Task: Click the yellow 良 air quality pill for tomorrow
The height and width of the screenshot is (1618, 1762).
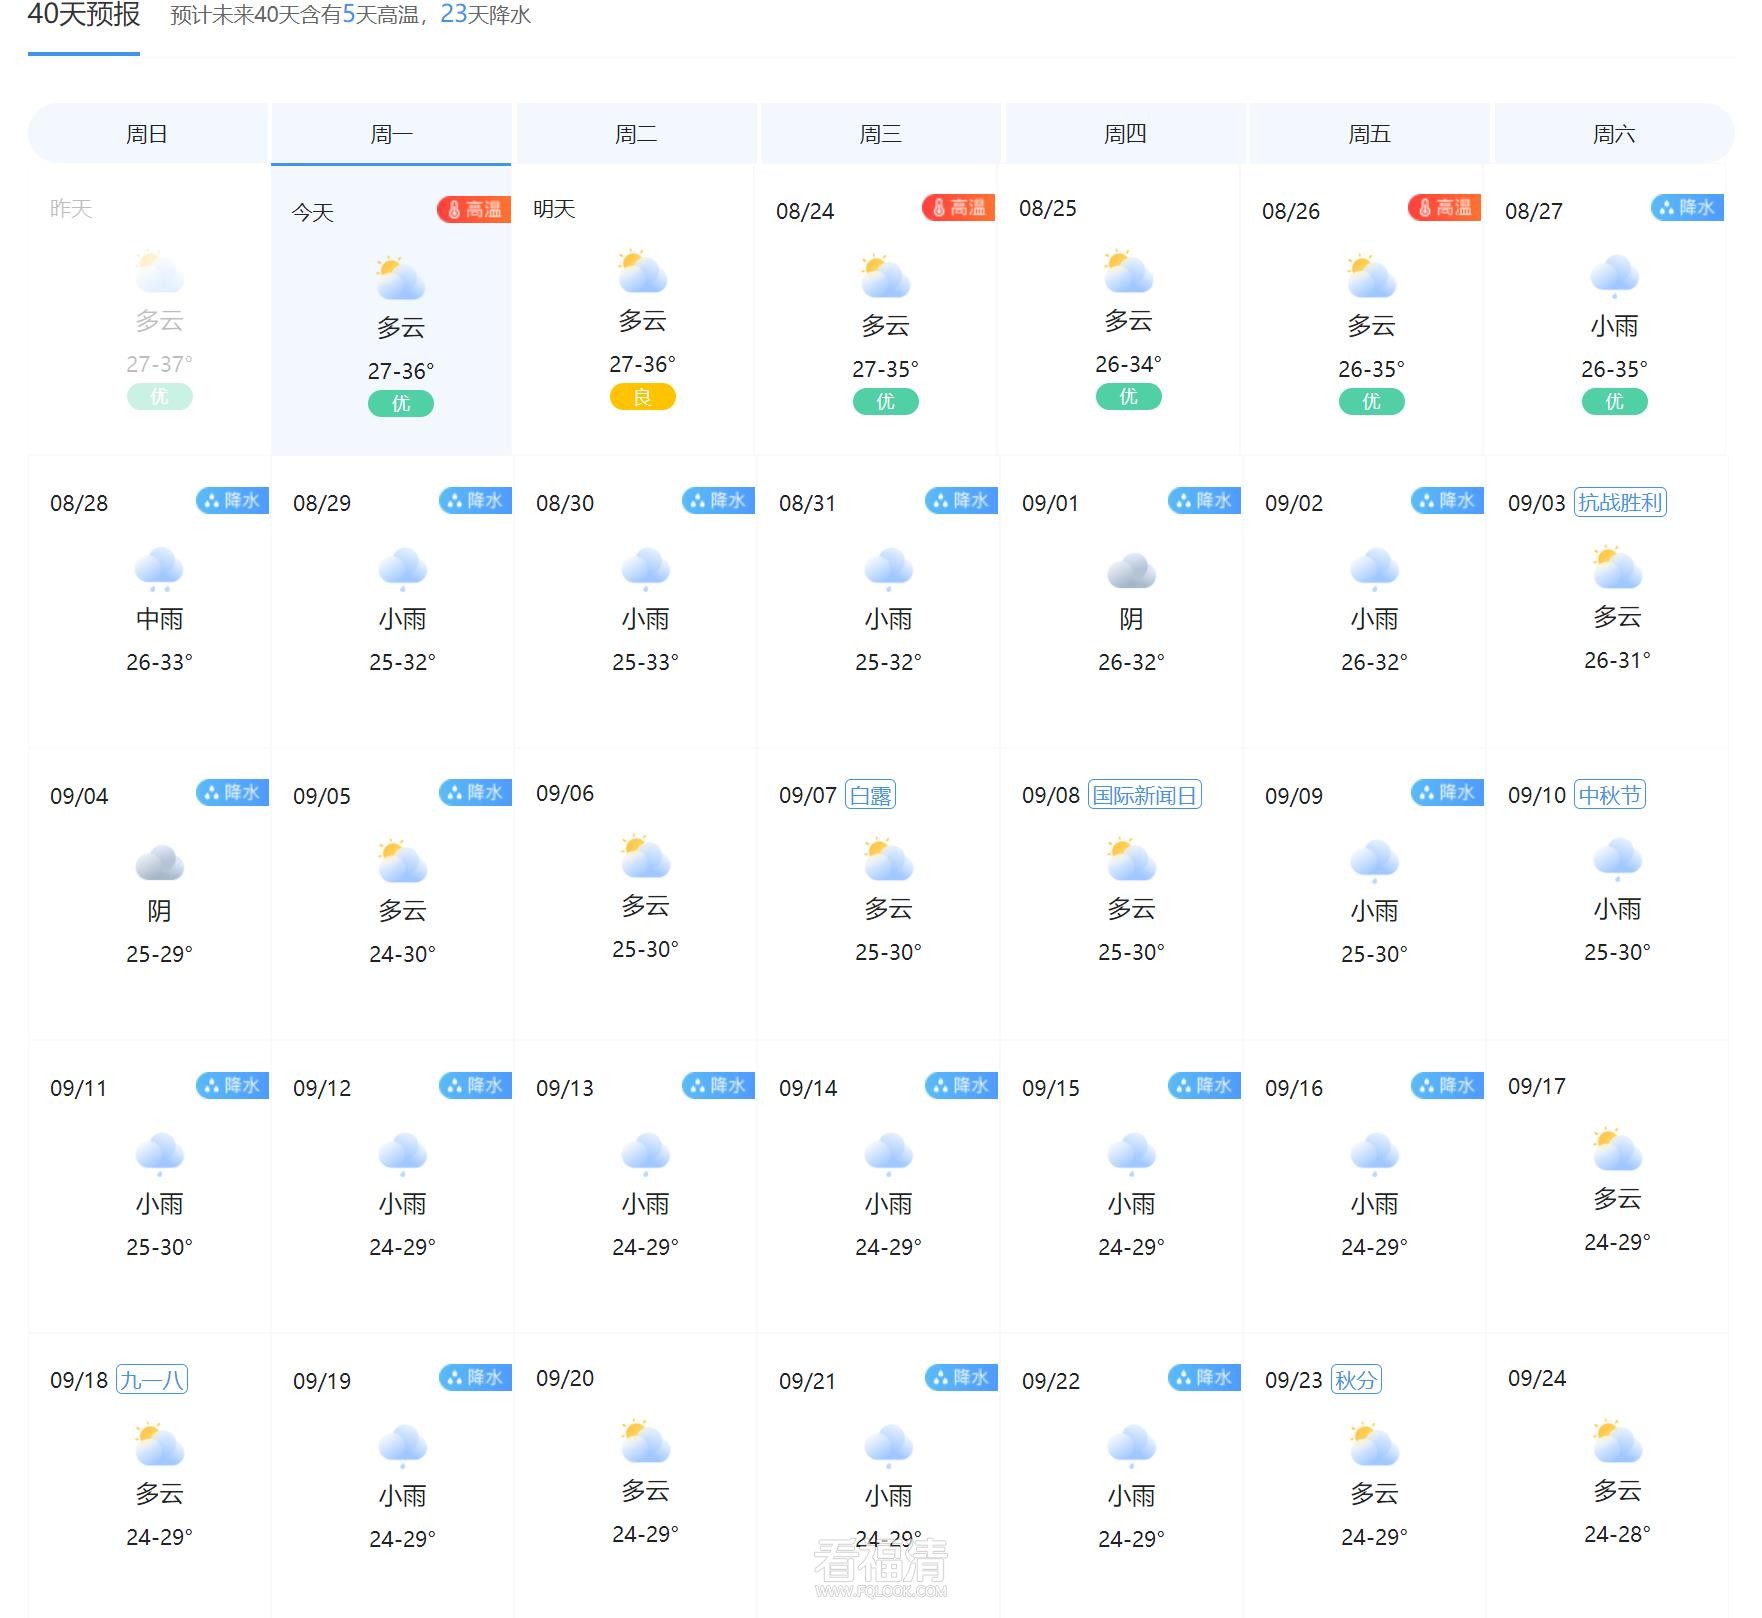Action: pos(644,397)
